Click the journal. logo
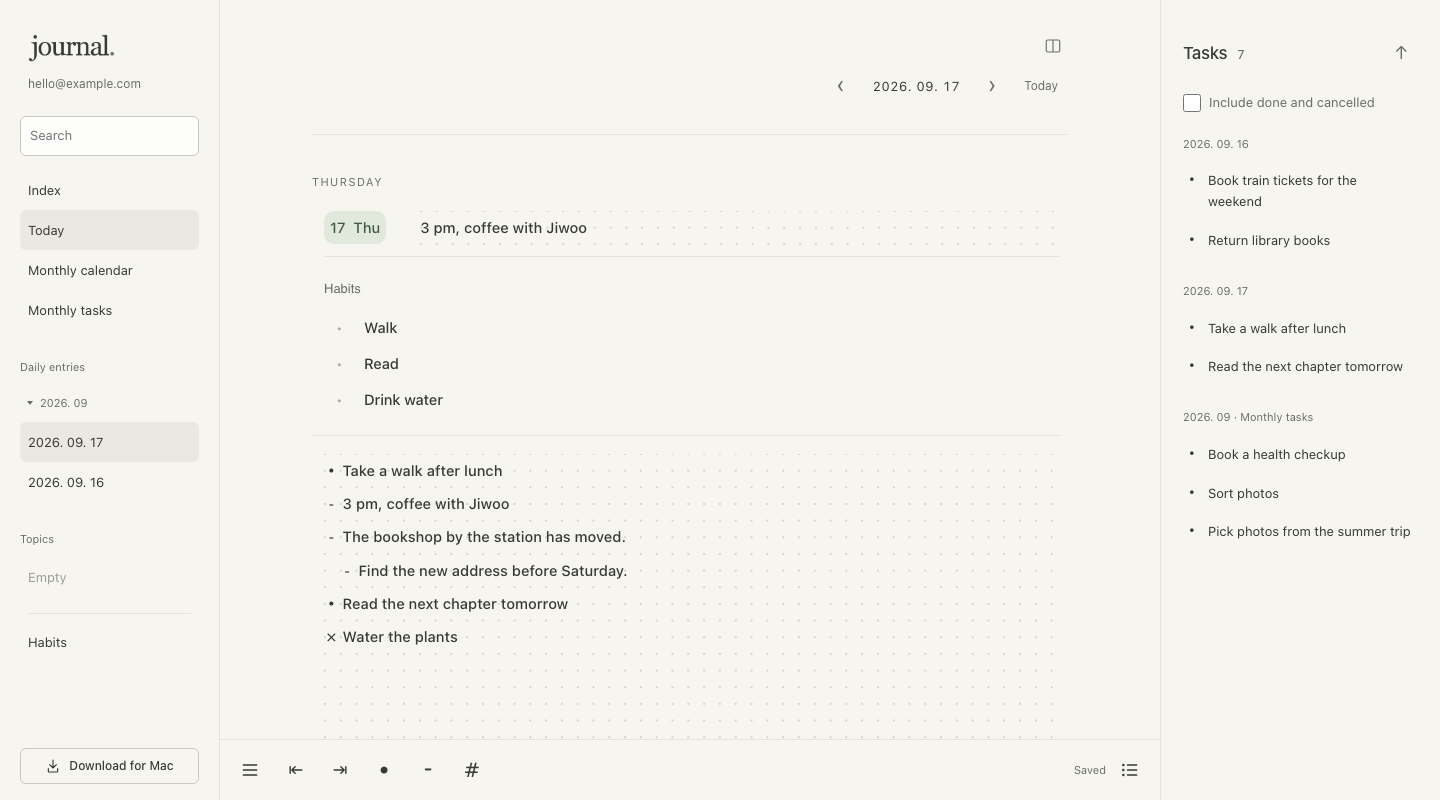This screenshot has height=800, width=1440. click(x=71, y=46)
